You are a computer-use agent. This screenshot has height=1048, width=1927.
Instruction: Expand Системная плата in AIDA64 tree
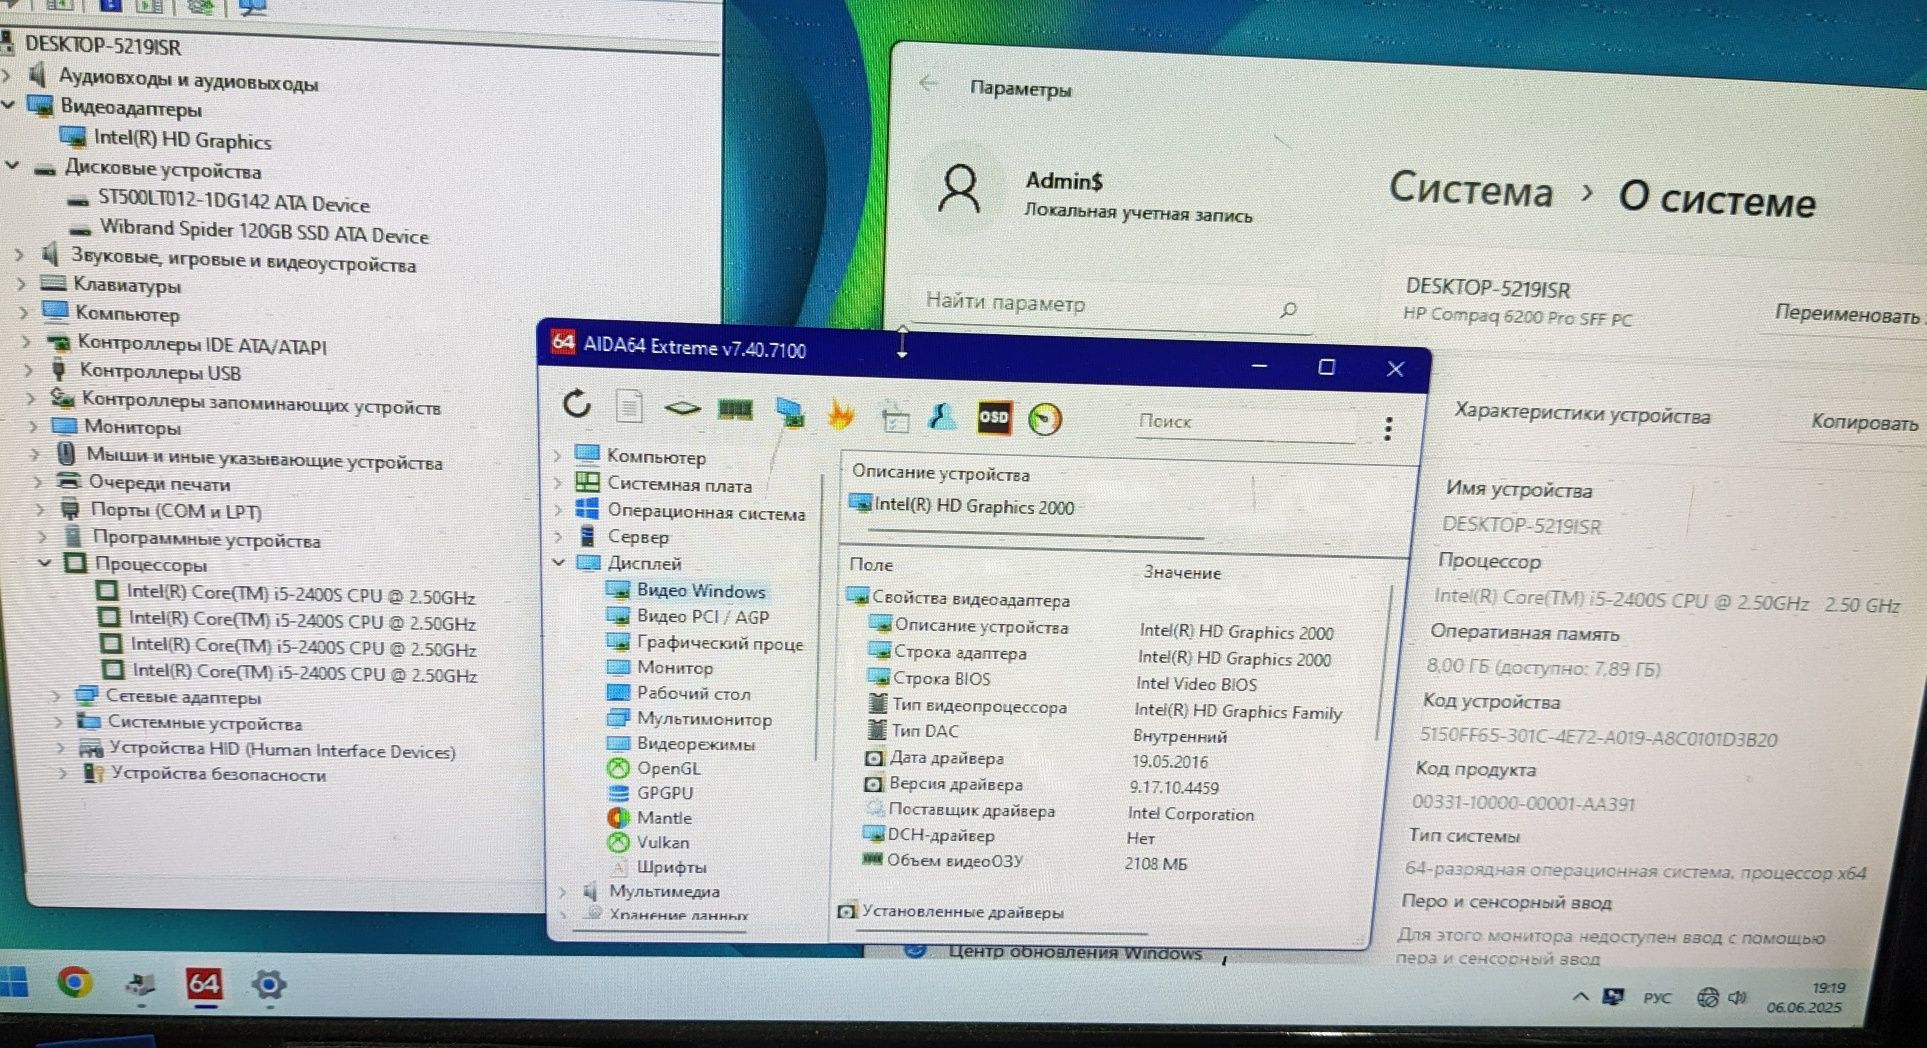(558, 482)
